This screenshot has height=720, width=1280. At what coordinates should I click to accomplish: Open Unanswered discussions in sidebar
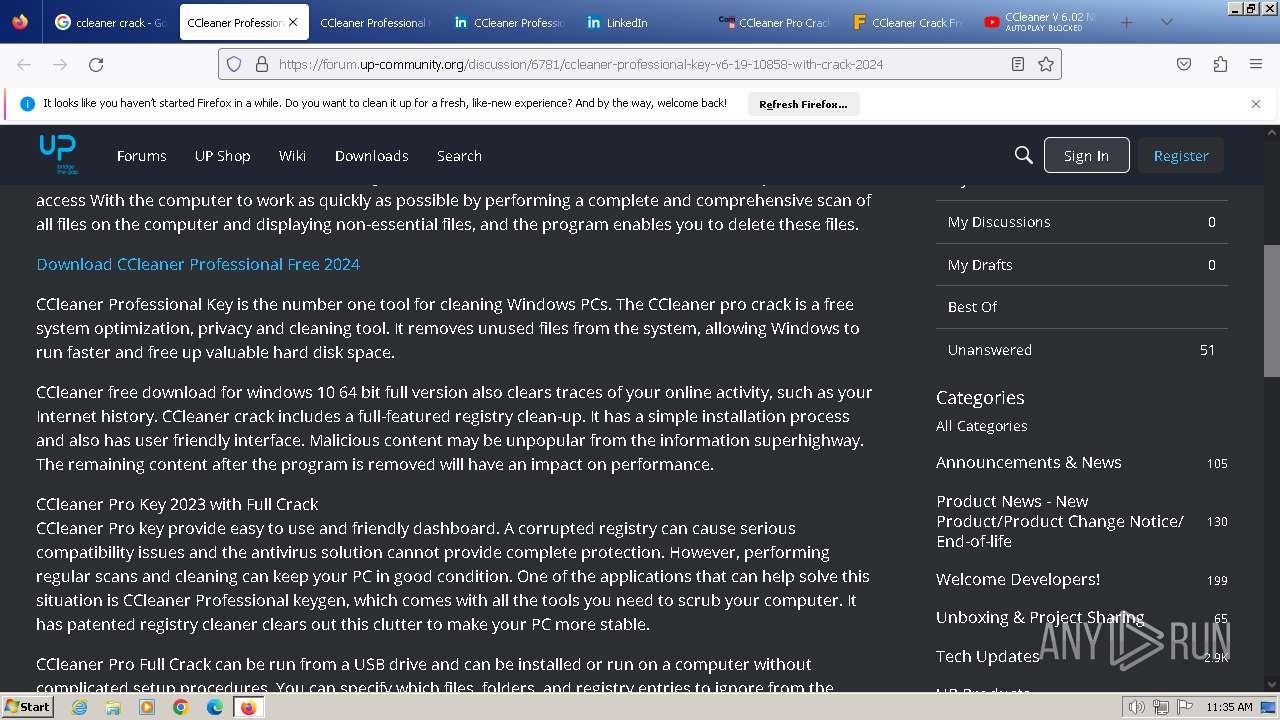pos(1082,350)
